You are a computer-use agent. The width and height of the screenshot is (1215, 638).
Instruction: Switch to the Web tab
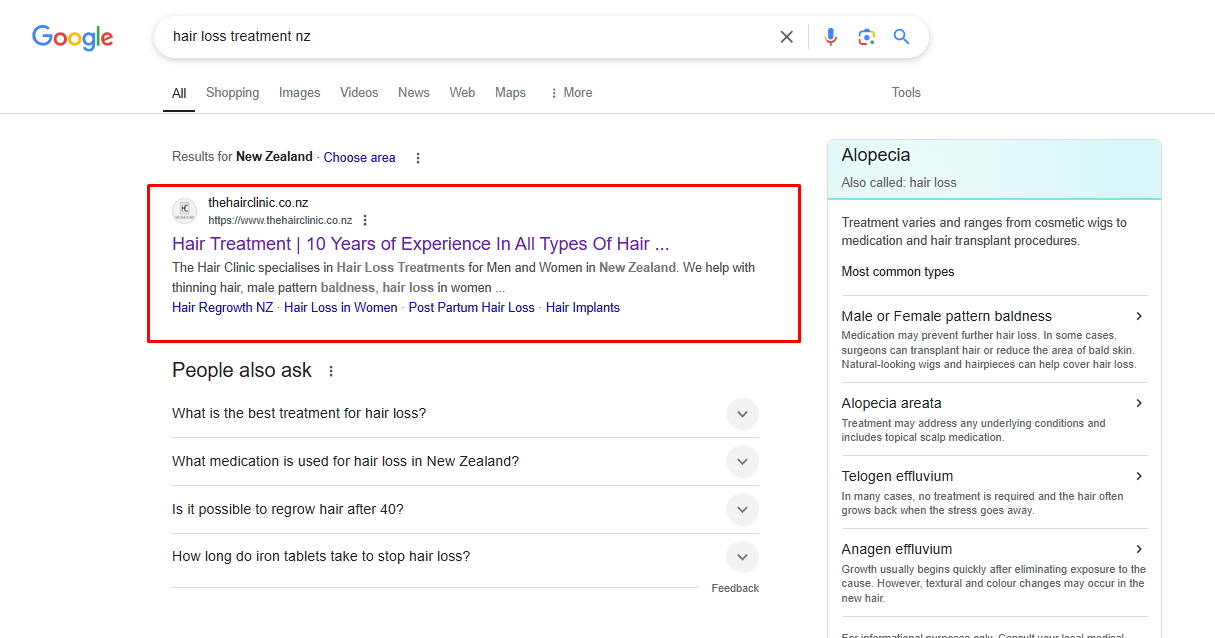point(462,93)
